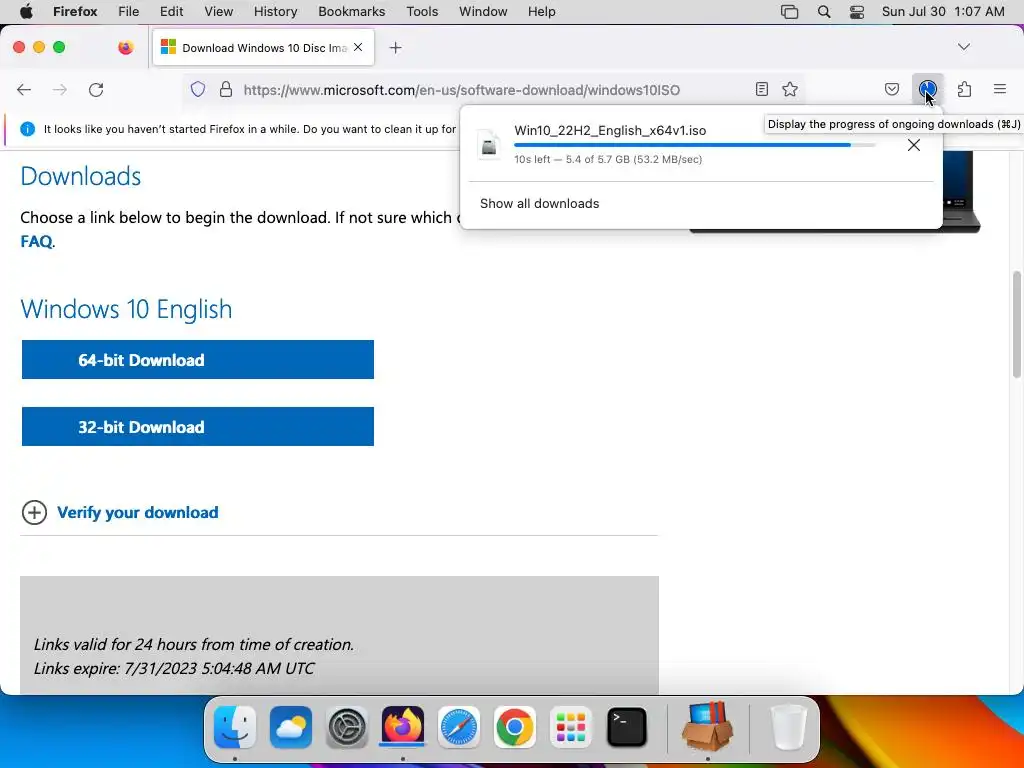This screenshot has width=1024, height=768.
Task: Click the Downloads heading
Action: 81,176
